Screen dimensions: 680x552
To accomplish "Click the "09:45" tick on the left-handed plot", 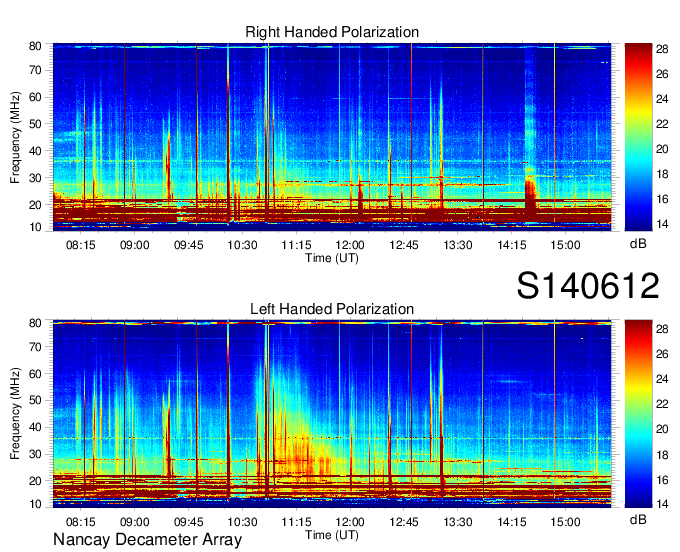I will click(x=189, y=522).
